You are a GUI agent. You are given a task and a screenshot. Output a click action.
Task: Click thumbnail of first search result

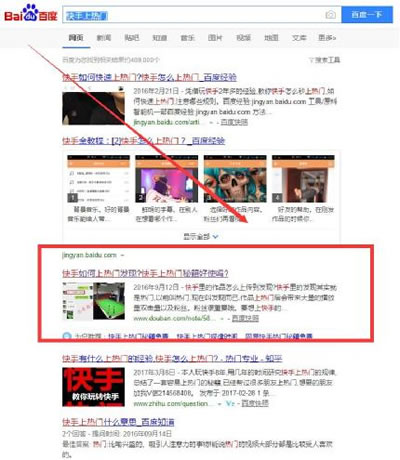(x=93, y=105)
